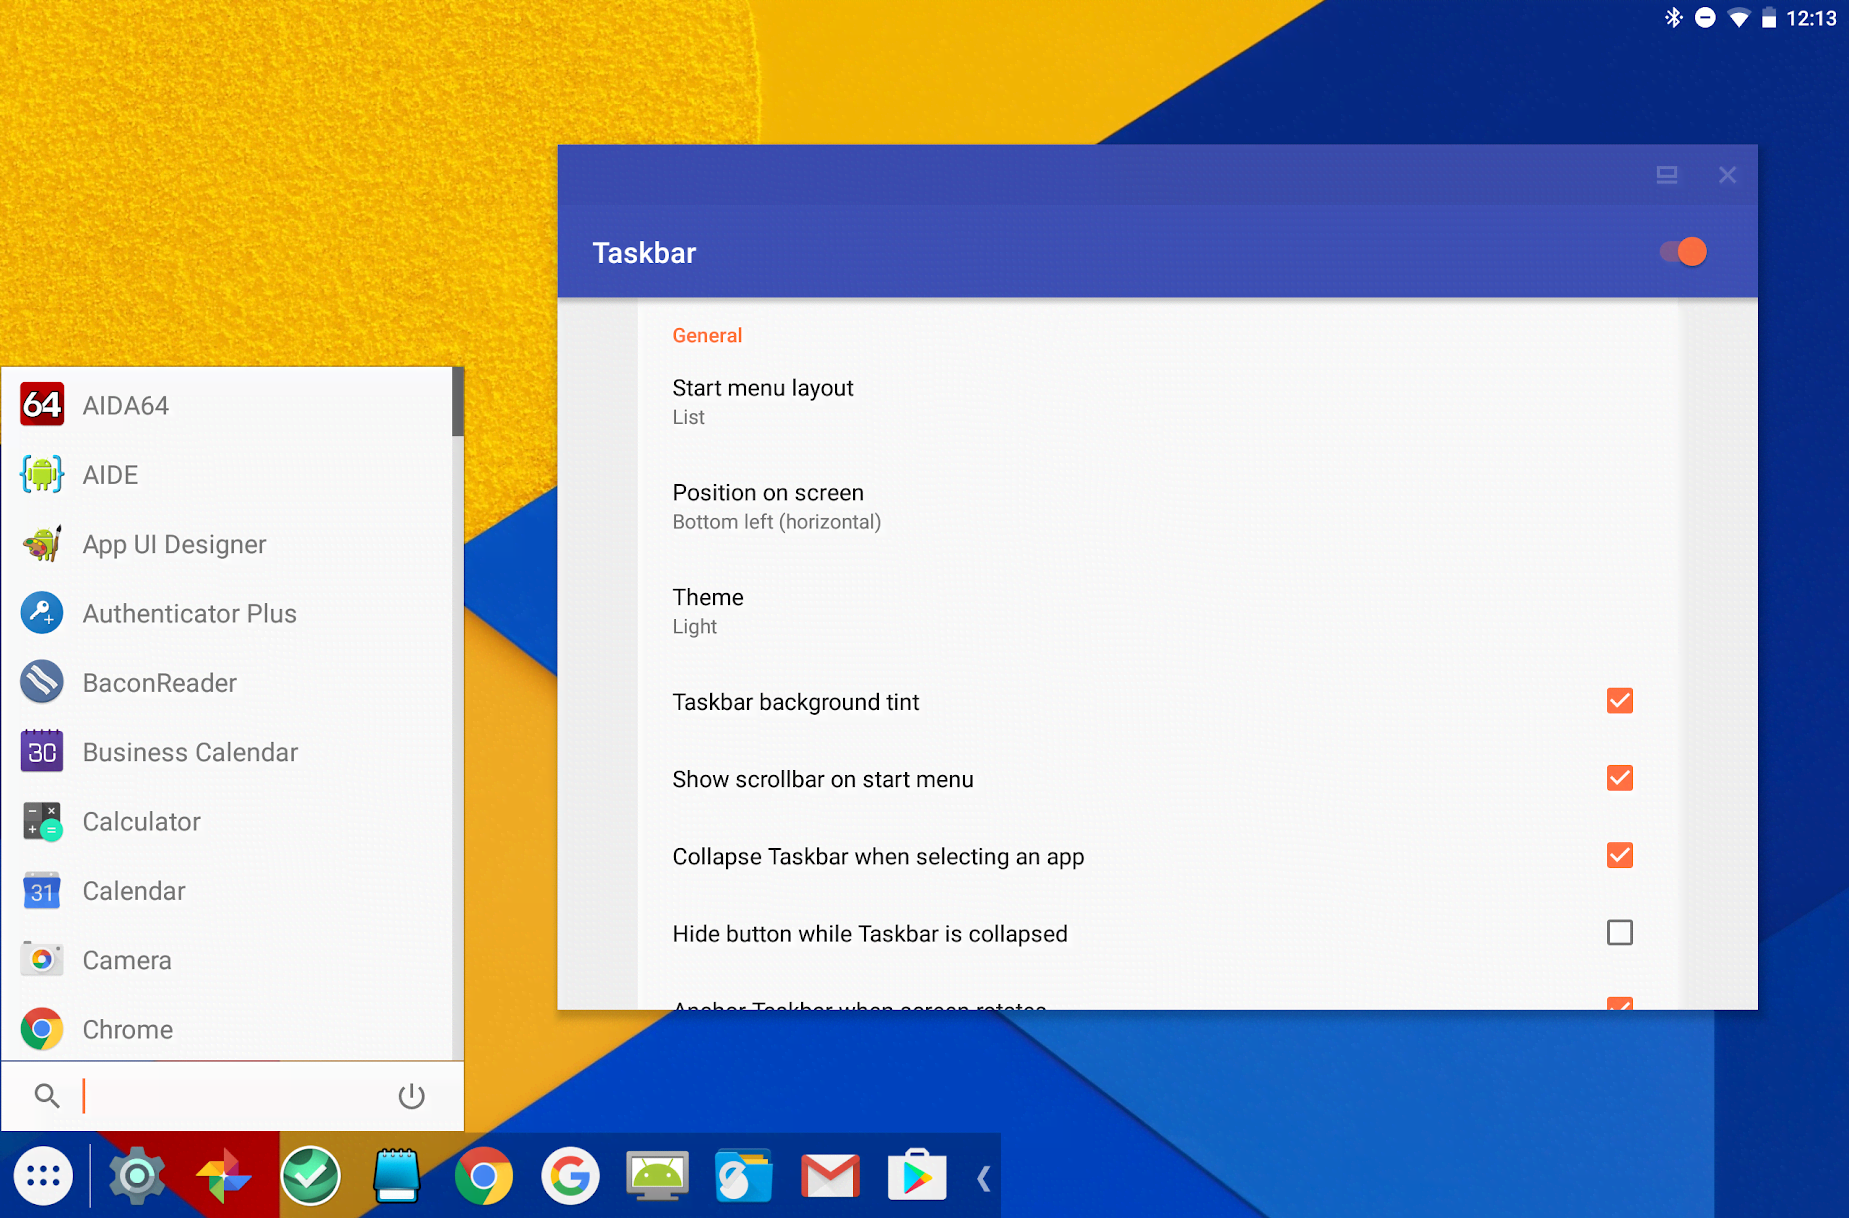The height and width of the screenshot is (1218, 1849).
Task: Maximize the Taskbar settings window
Action: pos(1666,175)
